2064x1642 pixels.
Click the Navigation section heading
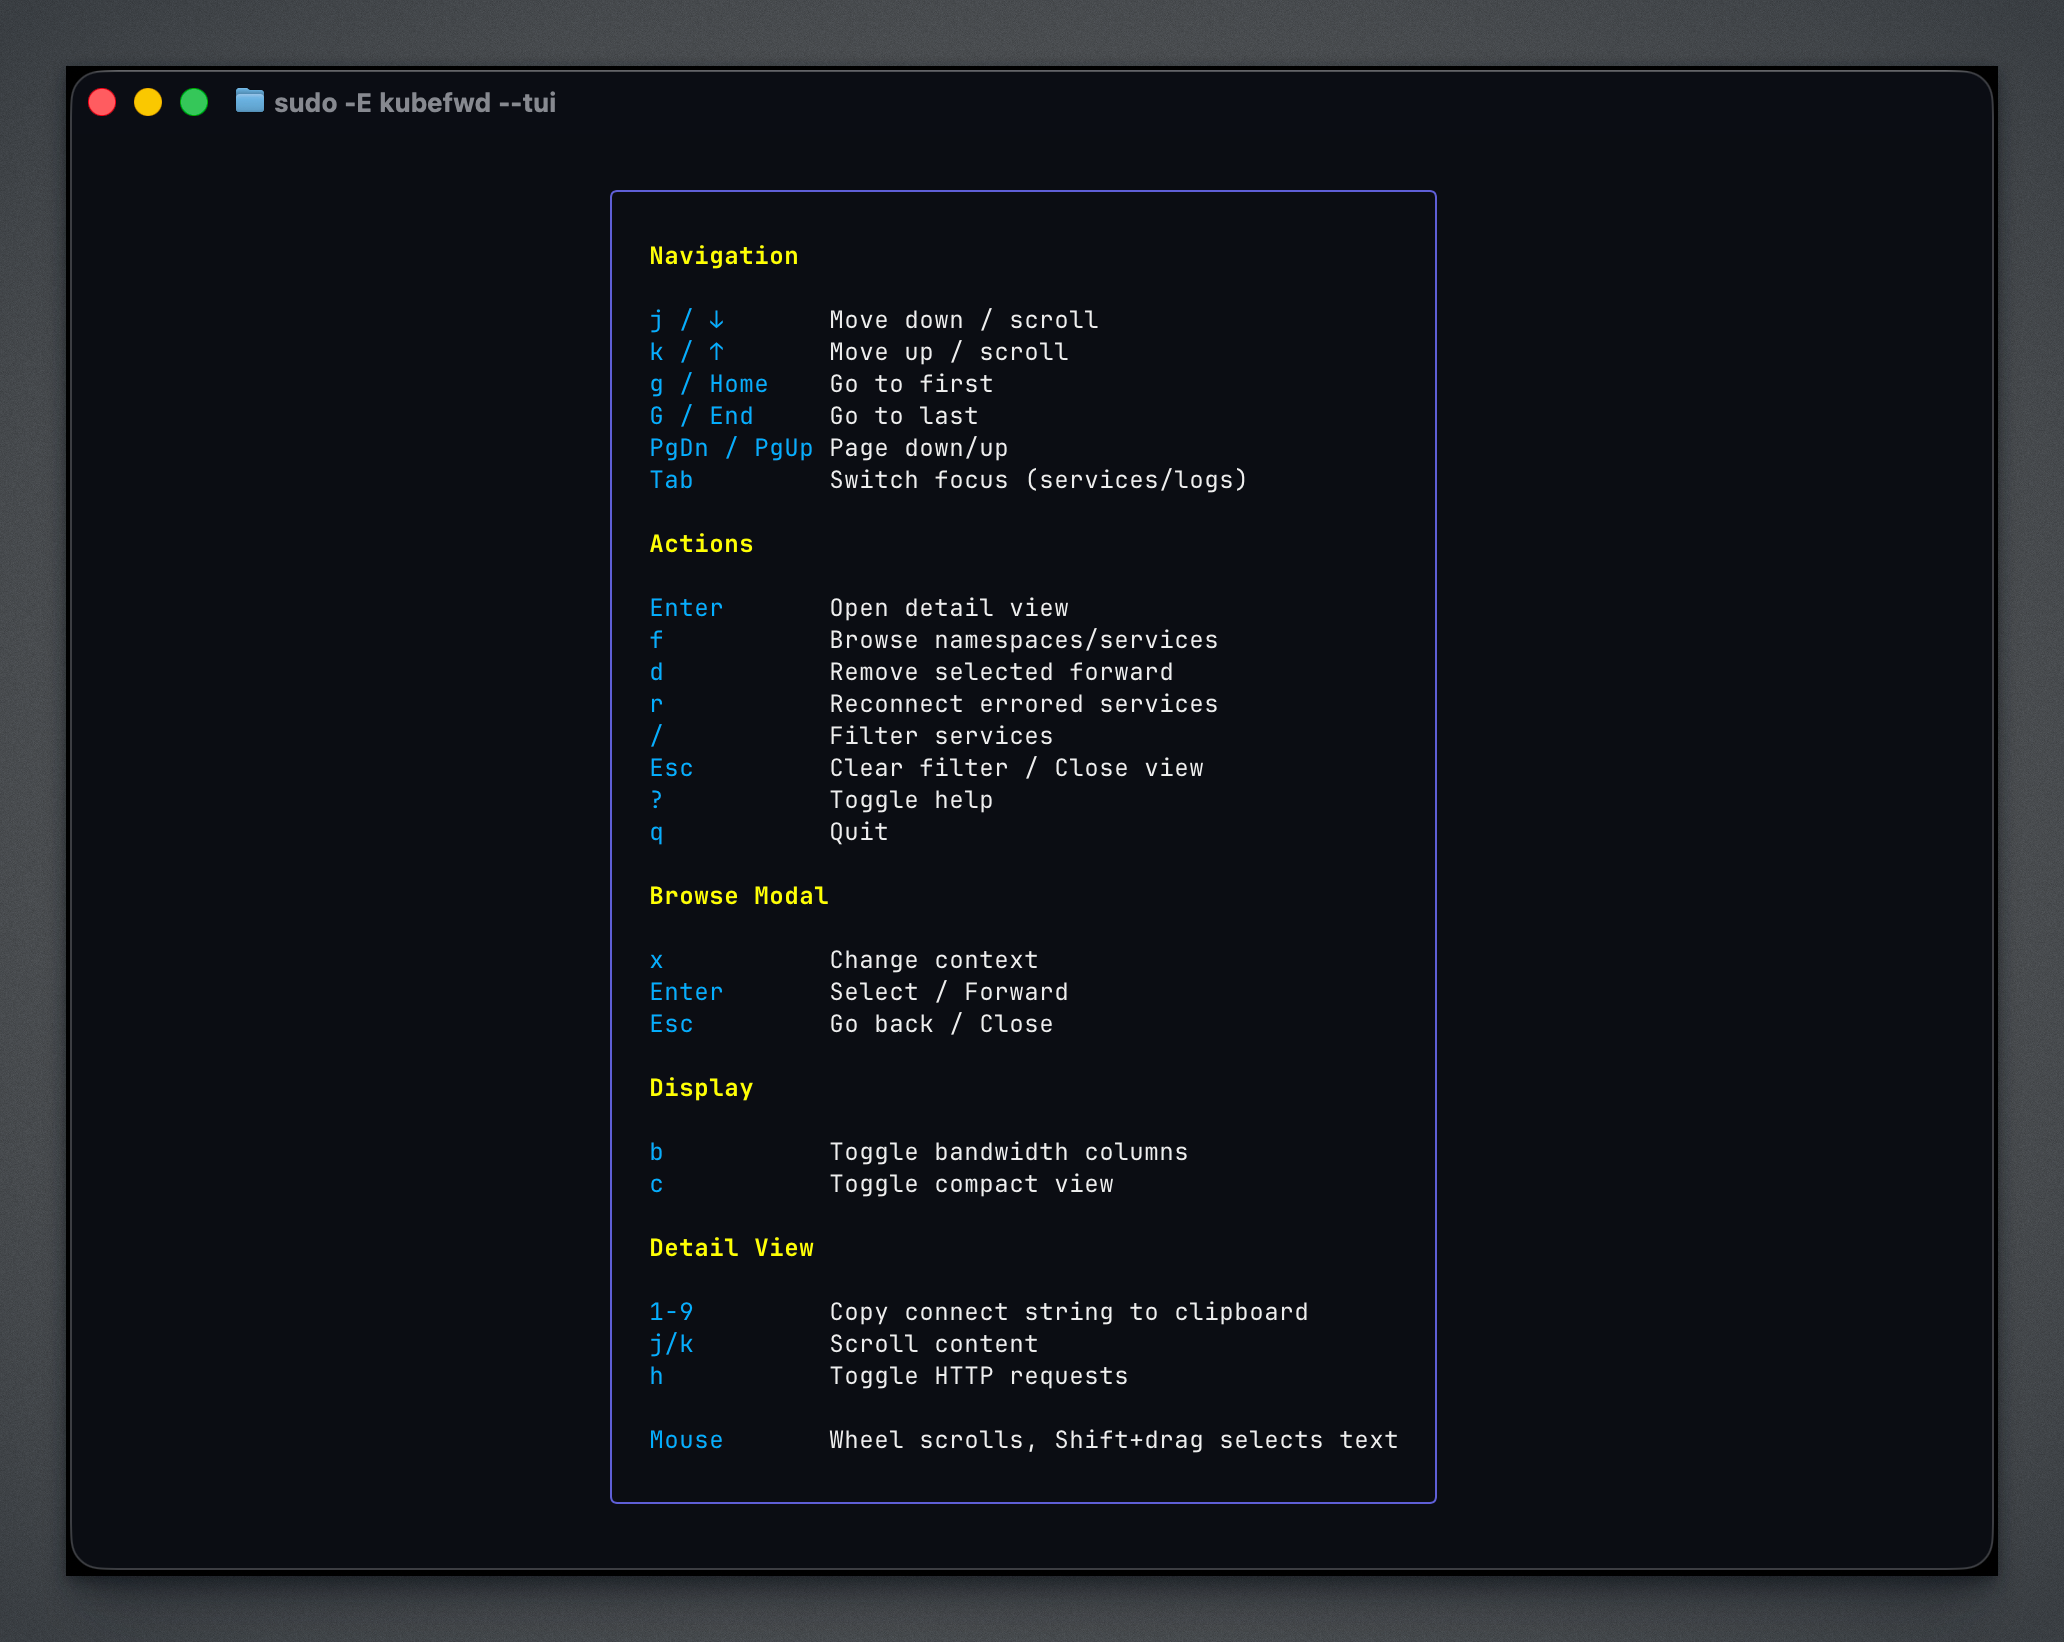[x=723, y=256]
